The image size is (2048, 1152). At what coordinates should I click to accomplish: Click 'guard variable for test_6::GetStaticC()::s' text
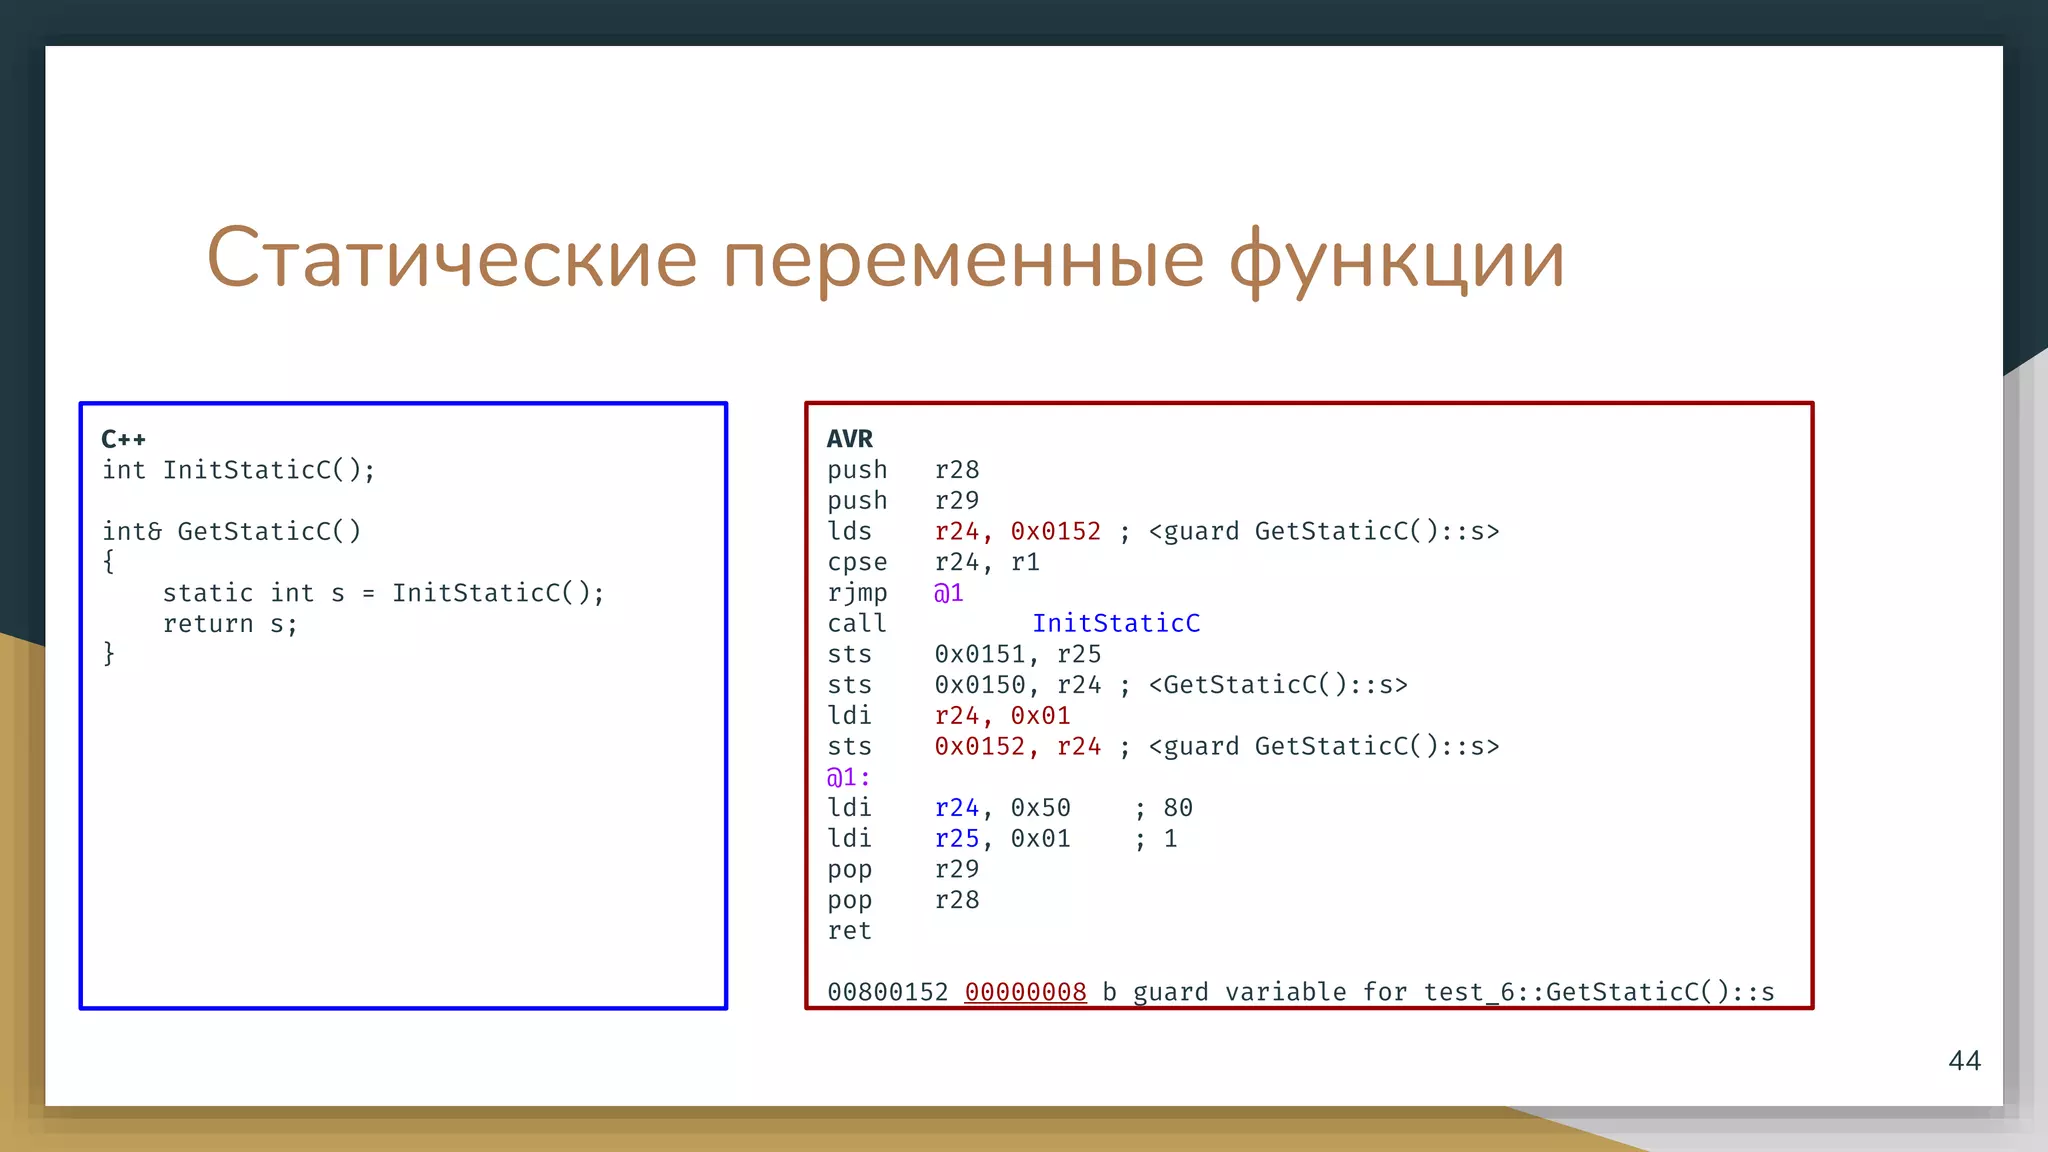point(1454,992)
